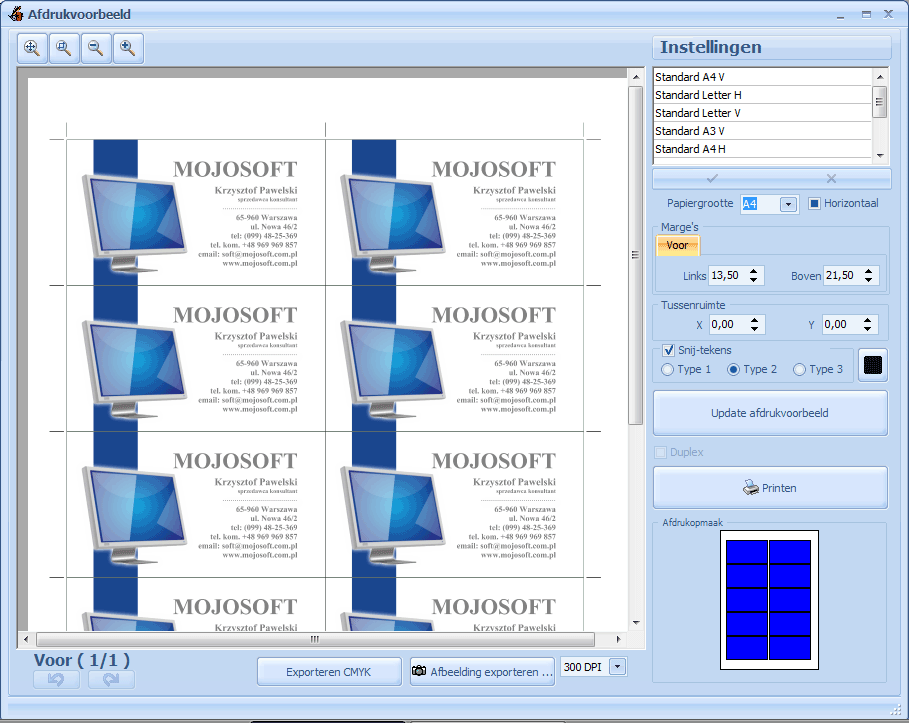Increase the Boven margin value
909x723 pixels.
[868, 271]
